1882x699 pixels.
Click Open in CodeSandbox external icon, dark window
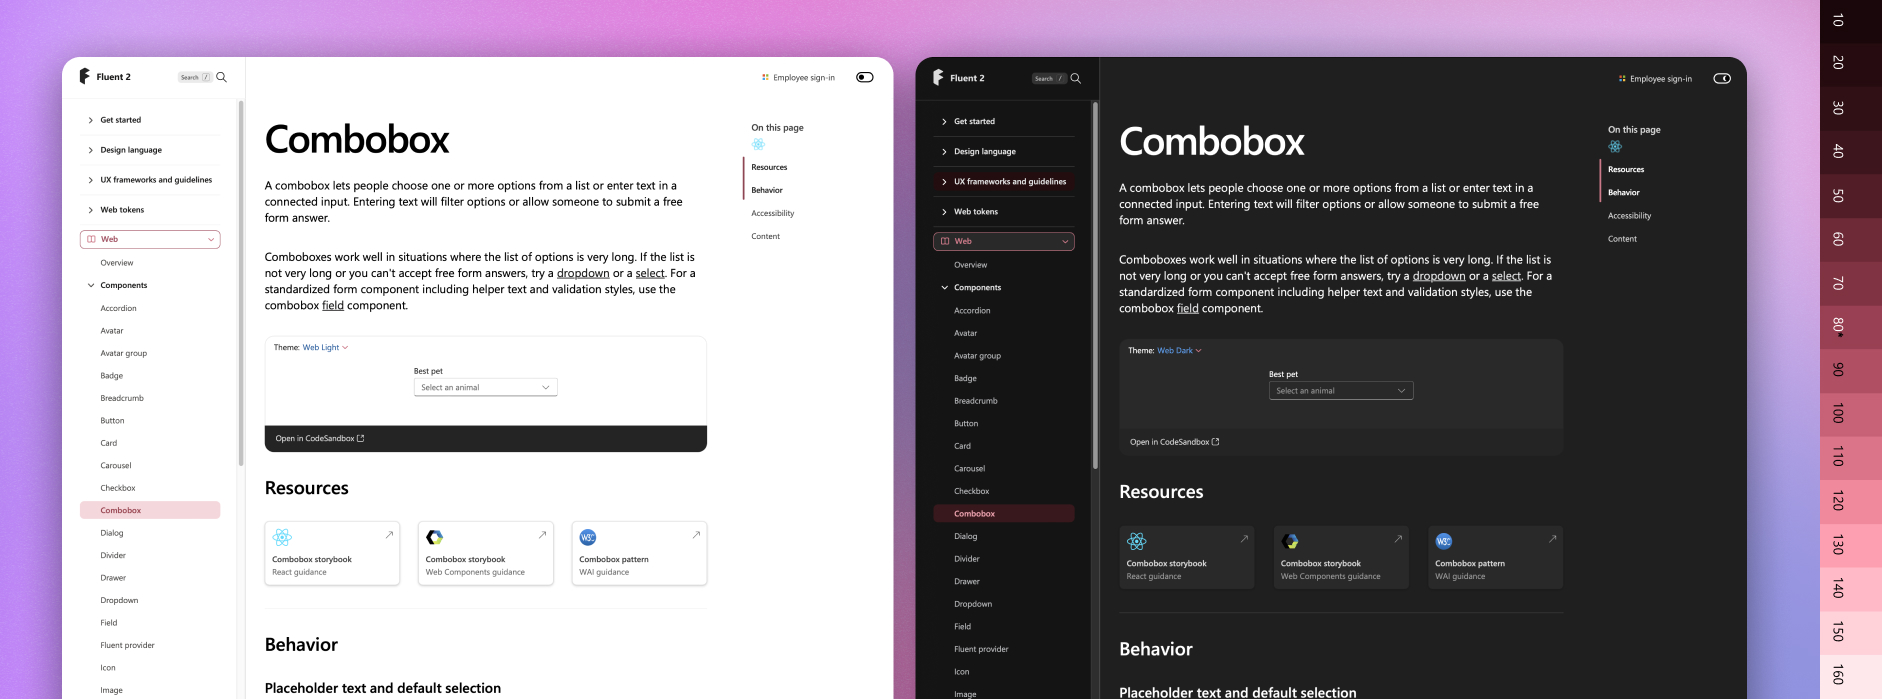1215,442
